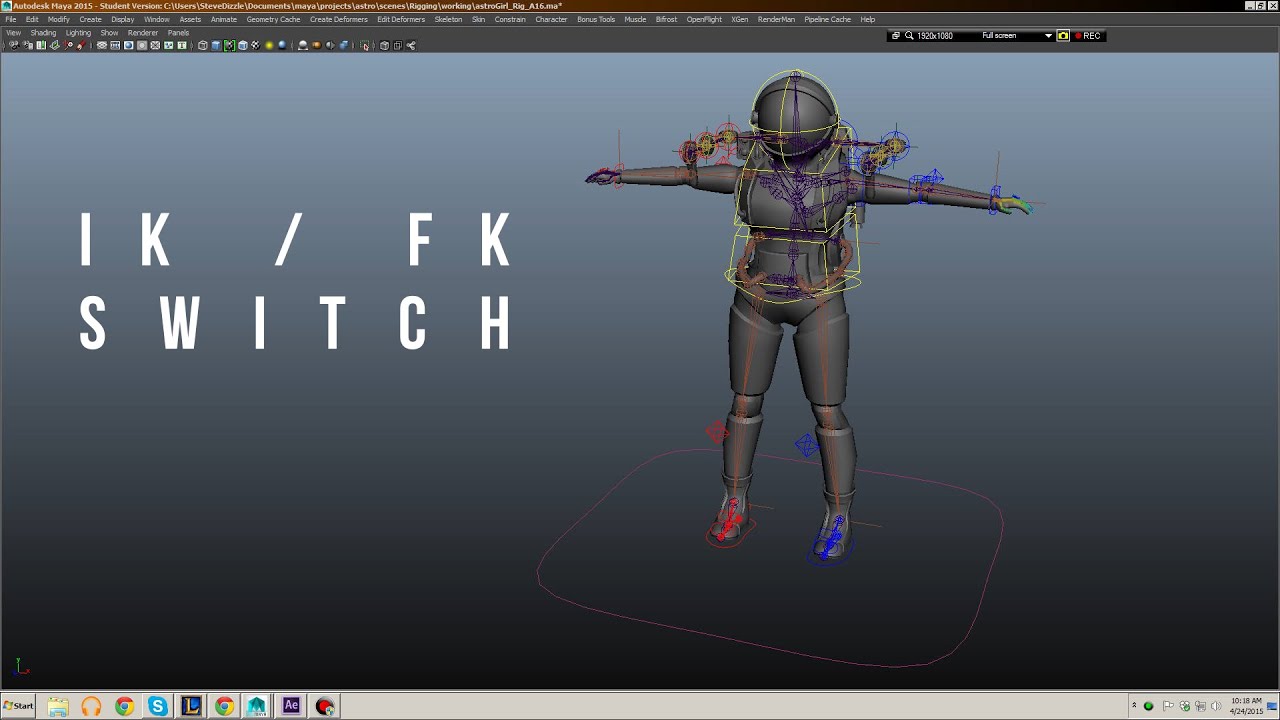Click the magnifier icon beside 1920x1080
1280x720 pixels.
(x=909, y=36)
